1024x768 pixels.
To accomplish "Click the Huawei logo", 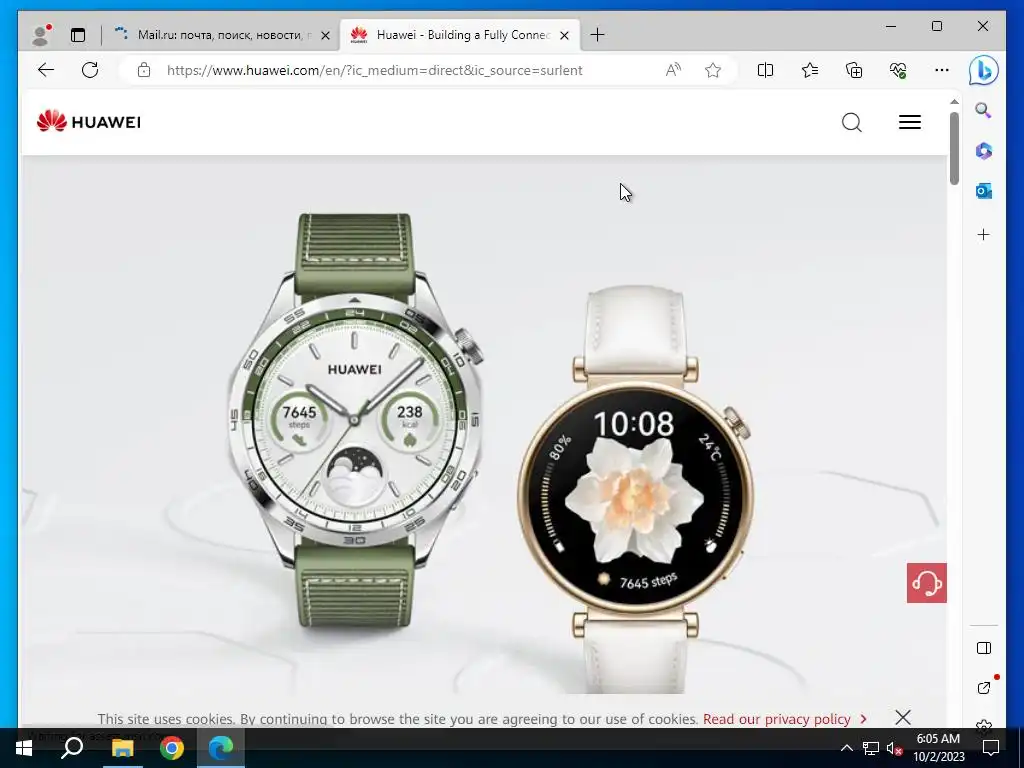I will [89, 121].
